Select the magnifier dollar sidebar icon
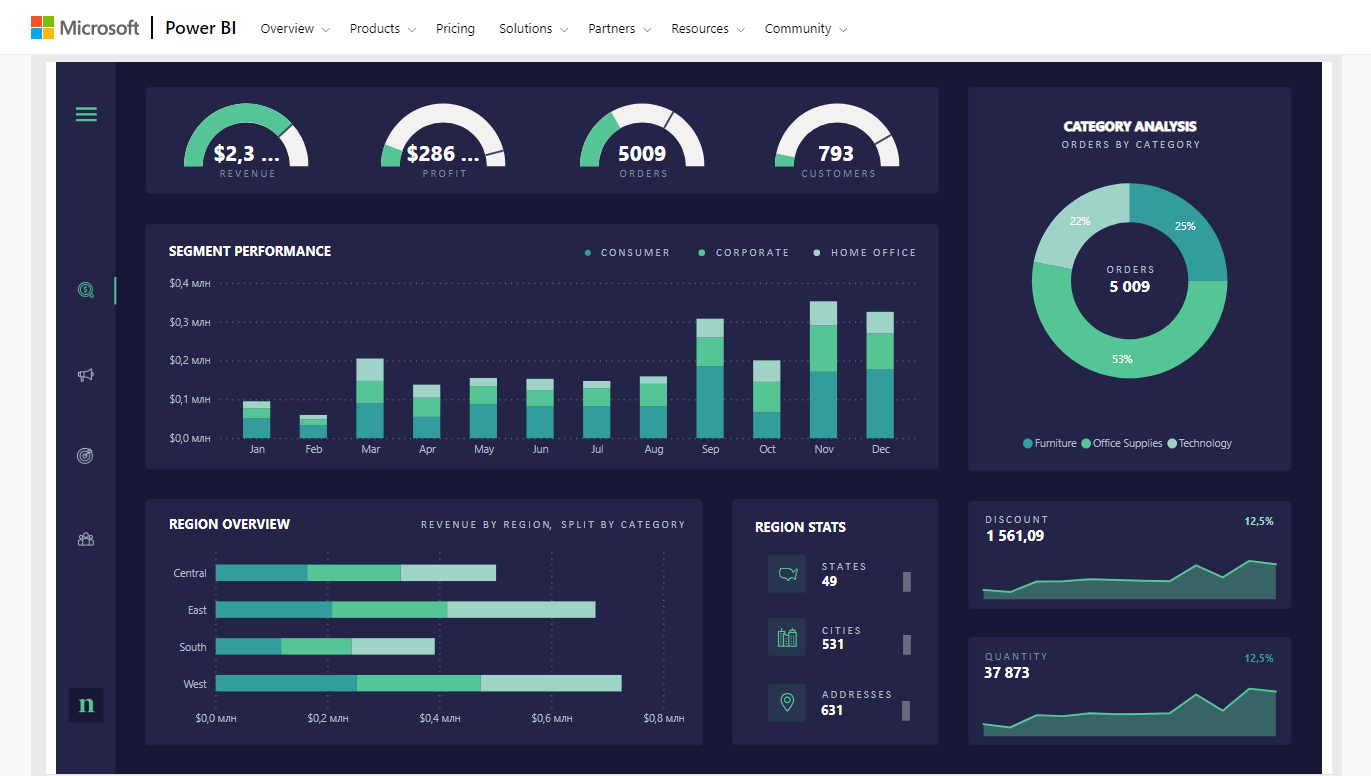Screen dimensions: 1371x776 tap(86, 291)
